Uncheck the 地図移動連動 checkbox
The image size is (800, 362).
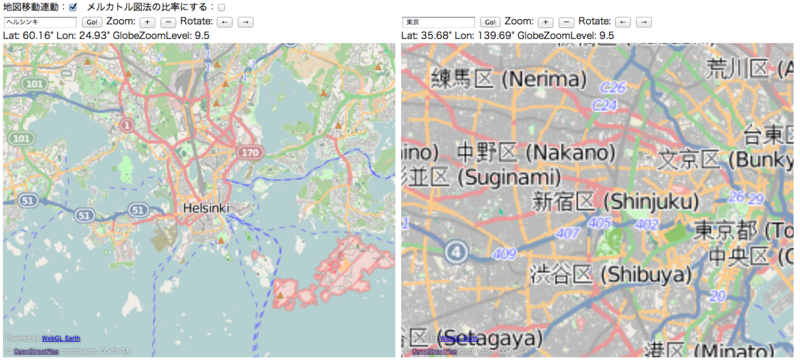(72, 7)
